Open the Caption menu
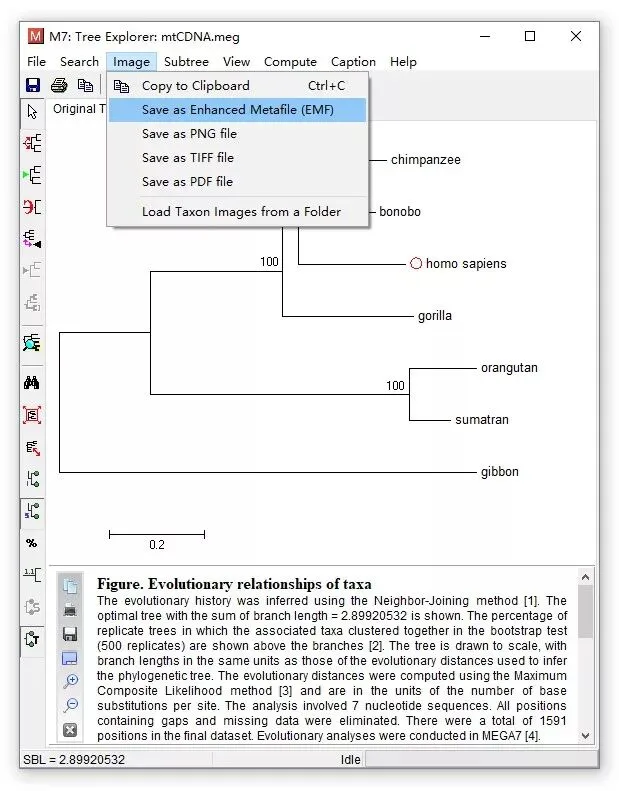619x791 pixels. pyautogui.click(x=353, y=62)
